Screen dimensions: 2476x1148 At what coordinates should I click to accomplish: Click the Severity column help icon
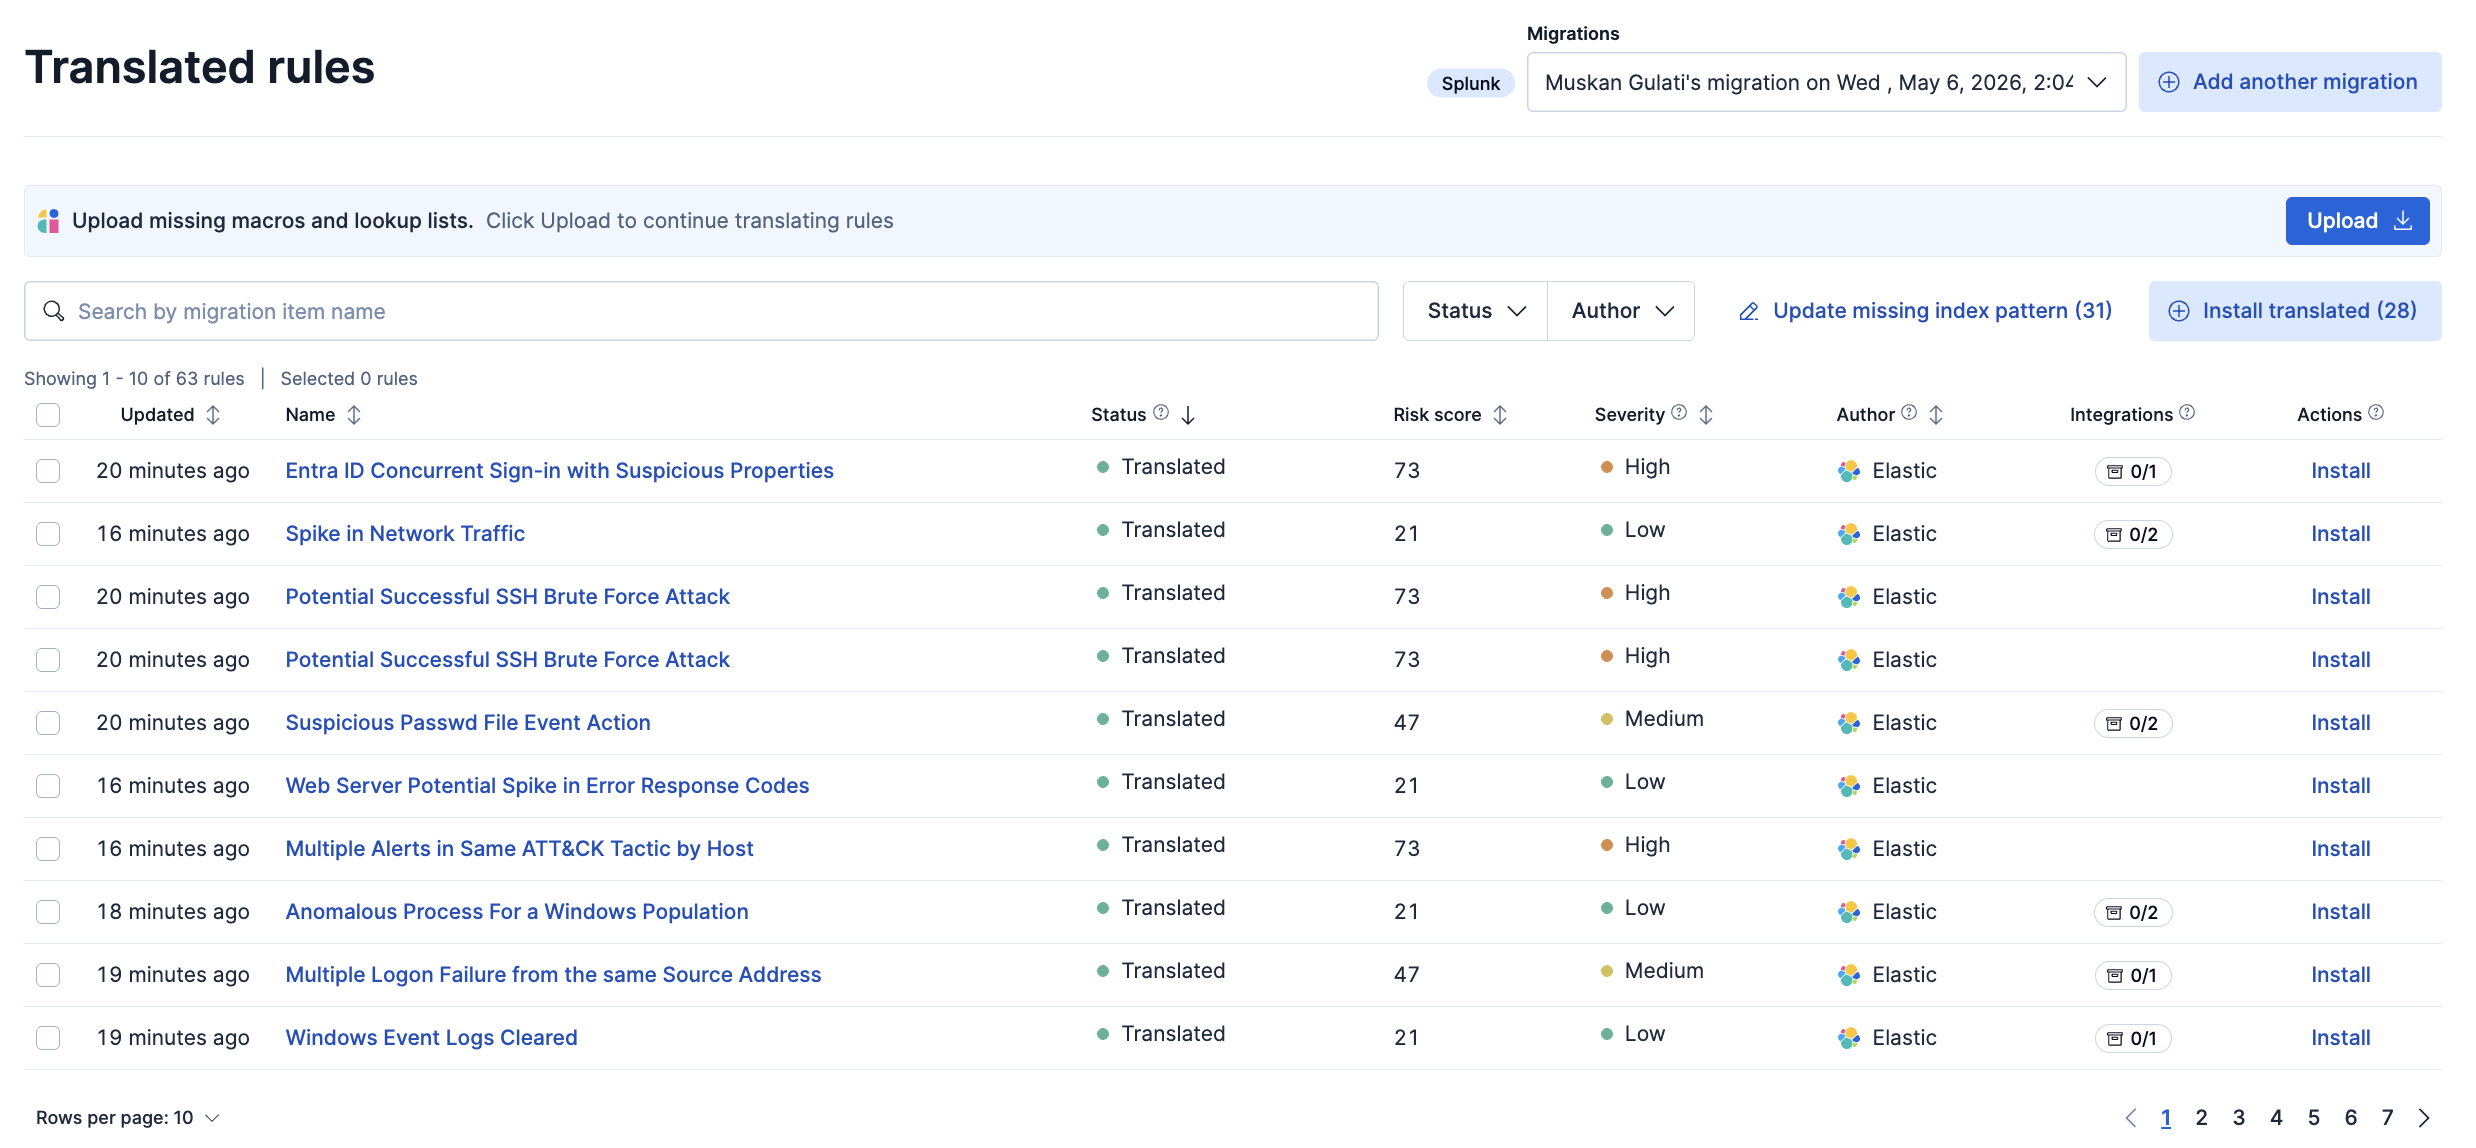[x=1679, y=412]
